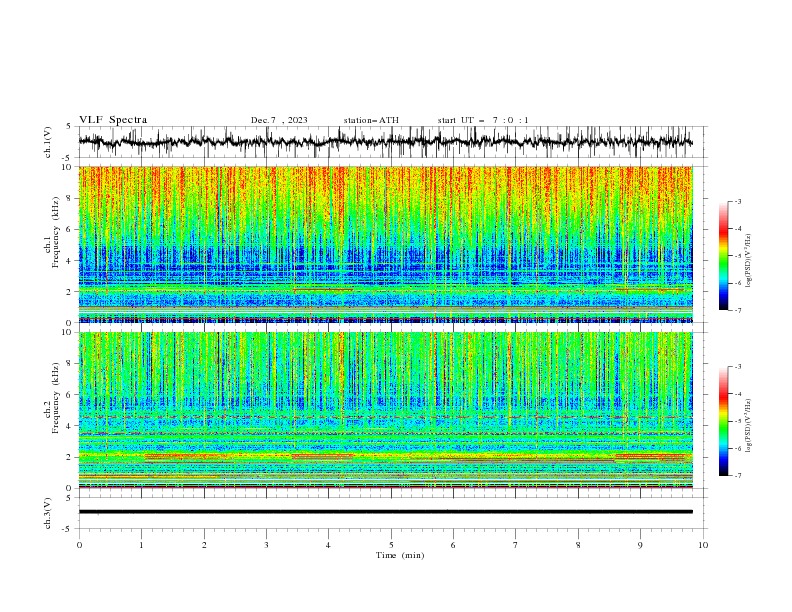Click inside the ch.2 spectrogram panel

385,410
